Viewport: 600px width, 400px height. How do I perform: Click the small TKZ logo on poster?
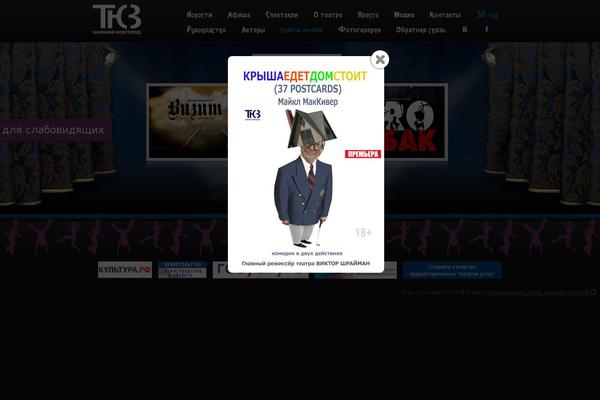[x=253, y=114]
